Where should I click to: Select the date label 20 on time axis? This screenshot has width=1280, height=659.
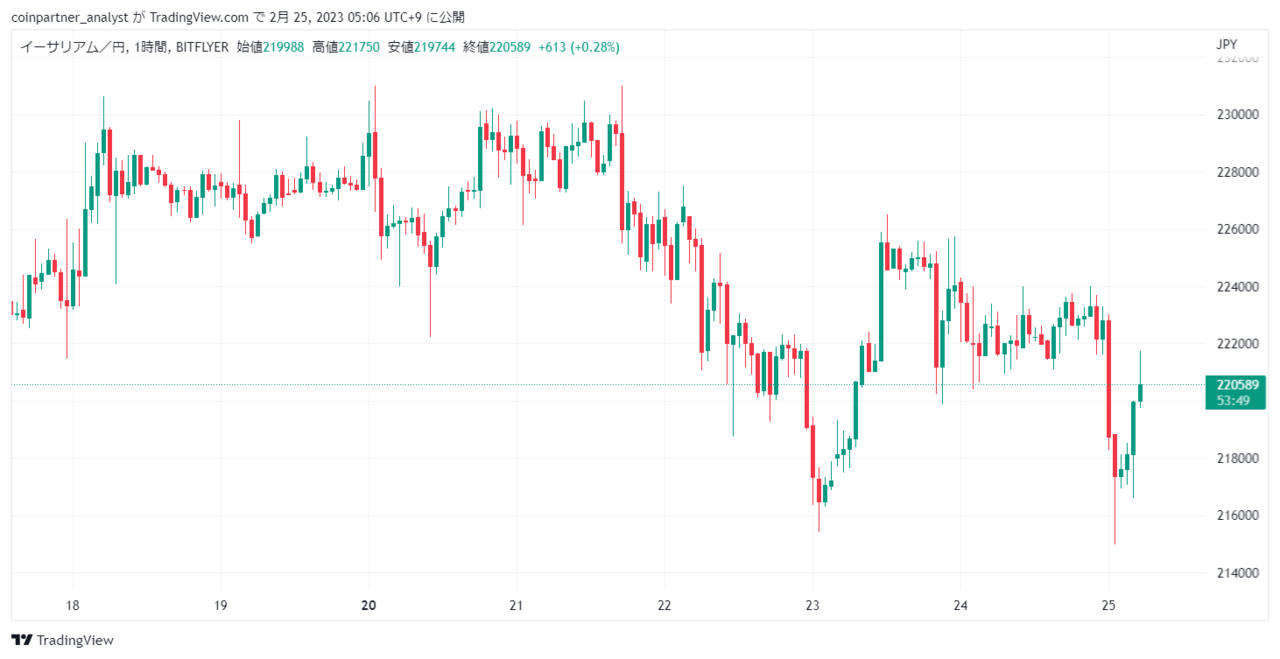point(369,605)
